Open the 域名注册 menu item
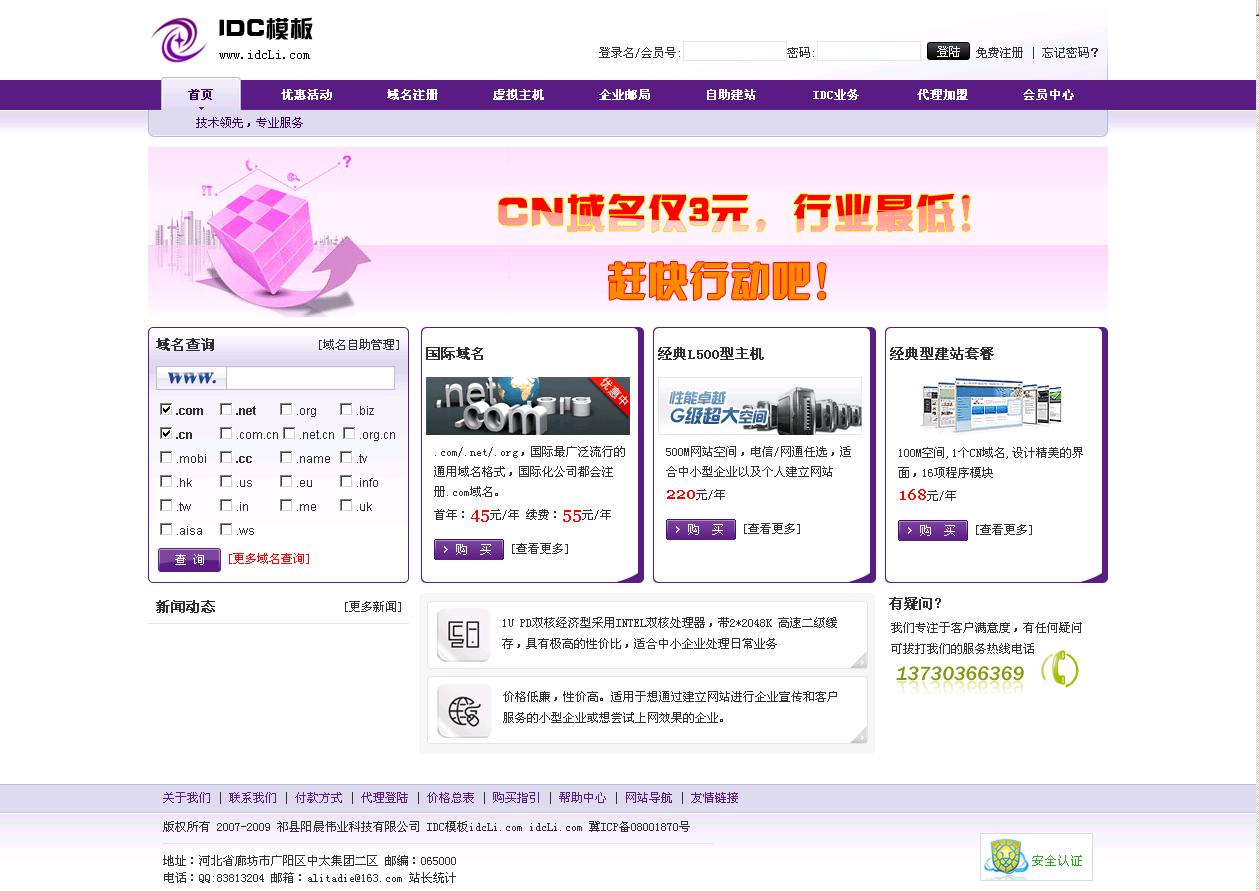This screenshot has height=891, width=1259. (x=411, y=94)
